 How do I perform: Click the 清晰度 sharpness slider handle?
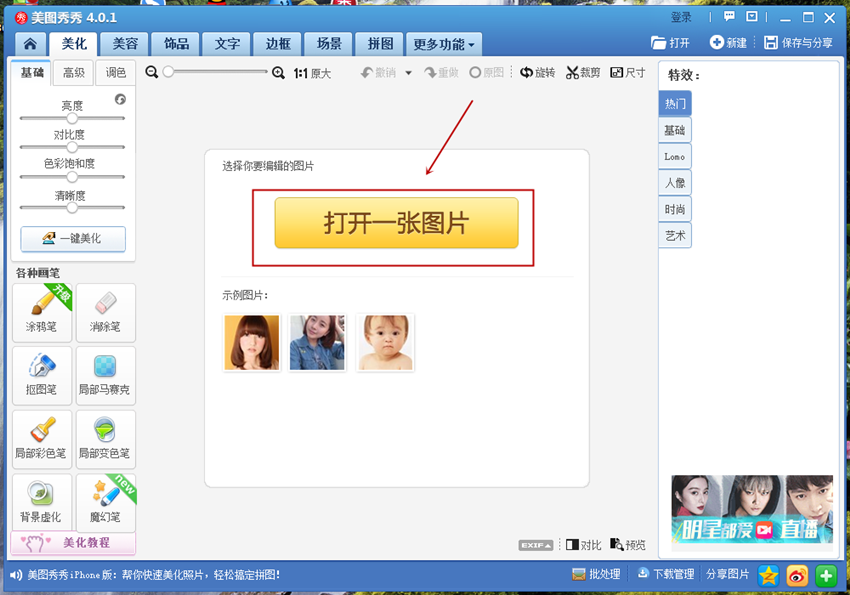coord(72,207)
